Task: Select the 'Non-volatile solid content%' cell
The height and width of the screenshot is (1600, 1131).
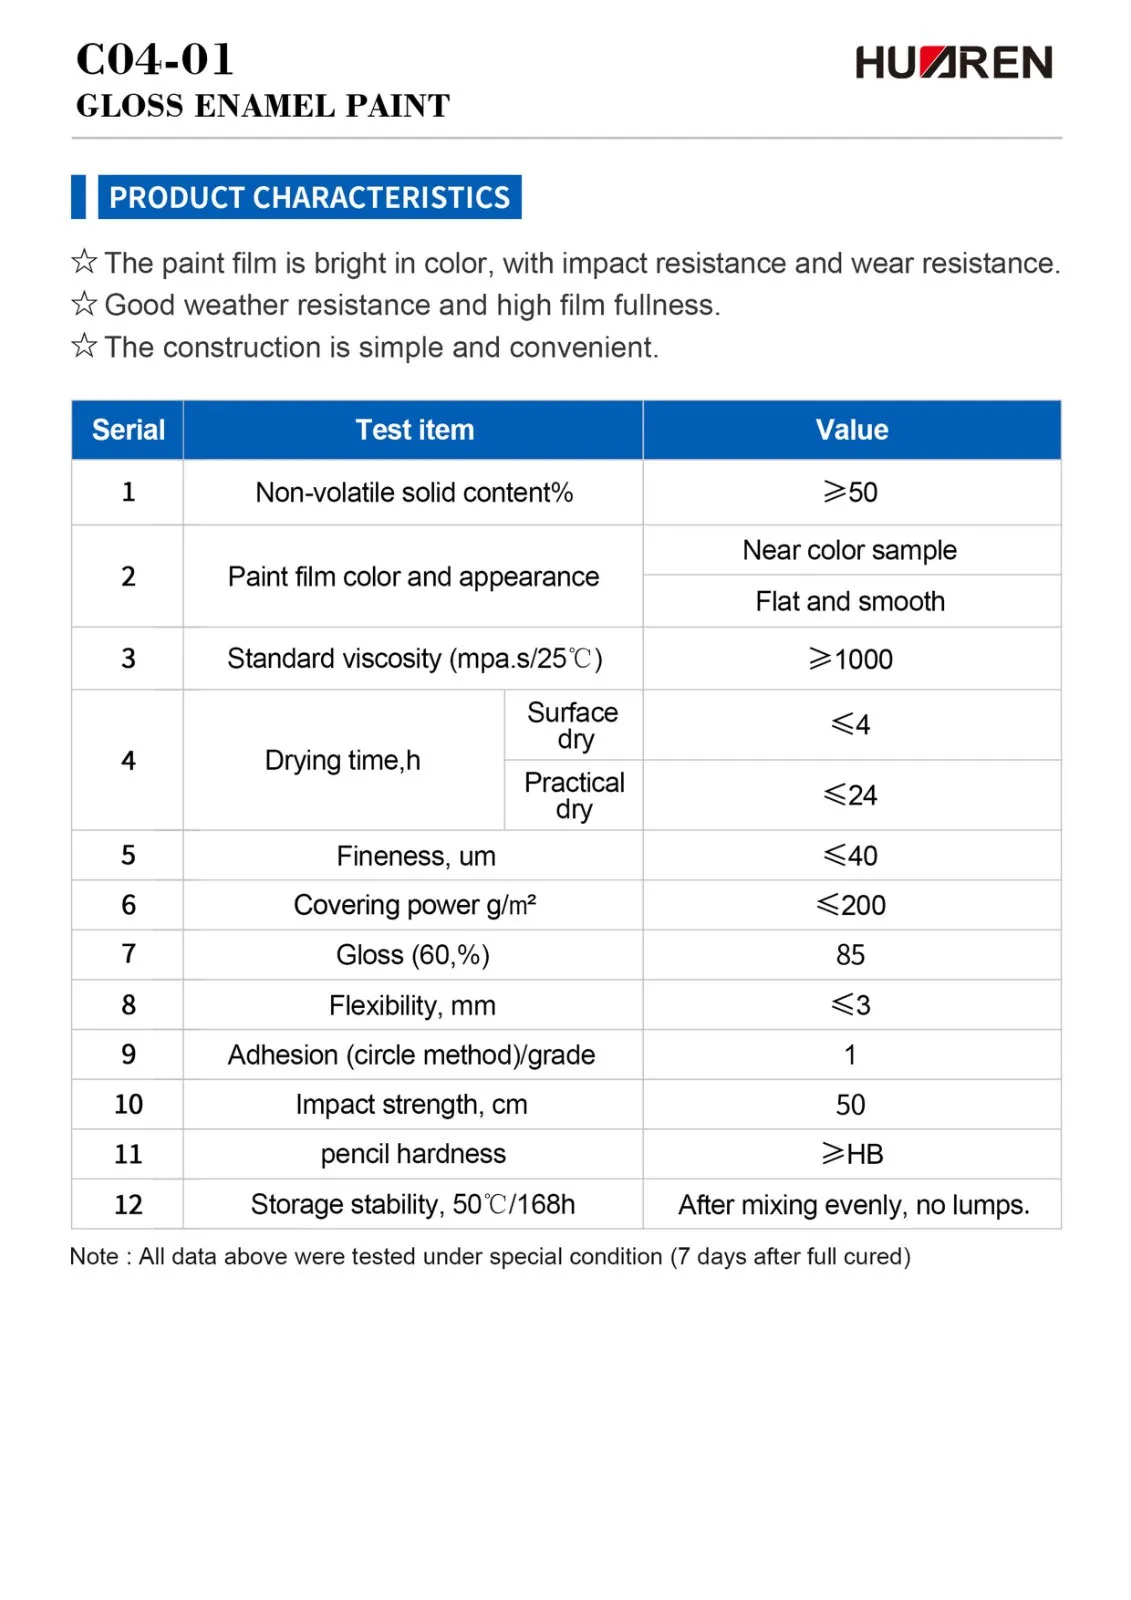Action: pyautogui.click(x=414, y=492)
